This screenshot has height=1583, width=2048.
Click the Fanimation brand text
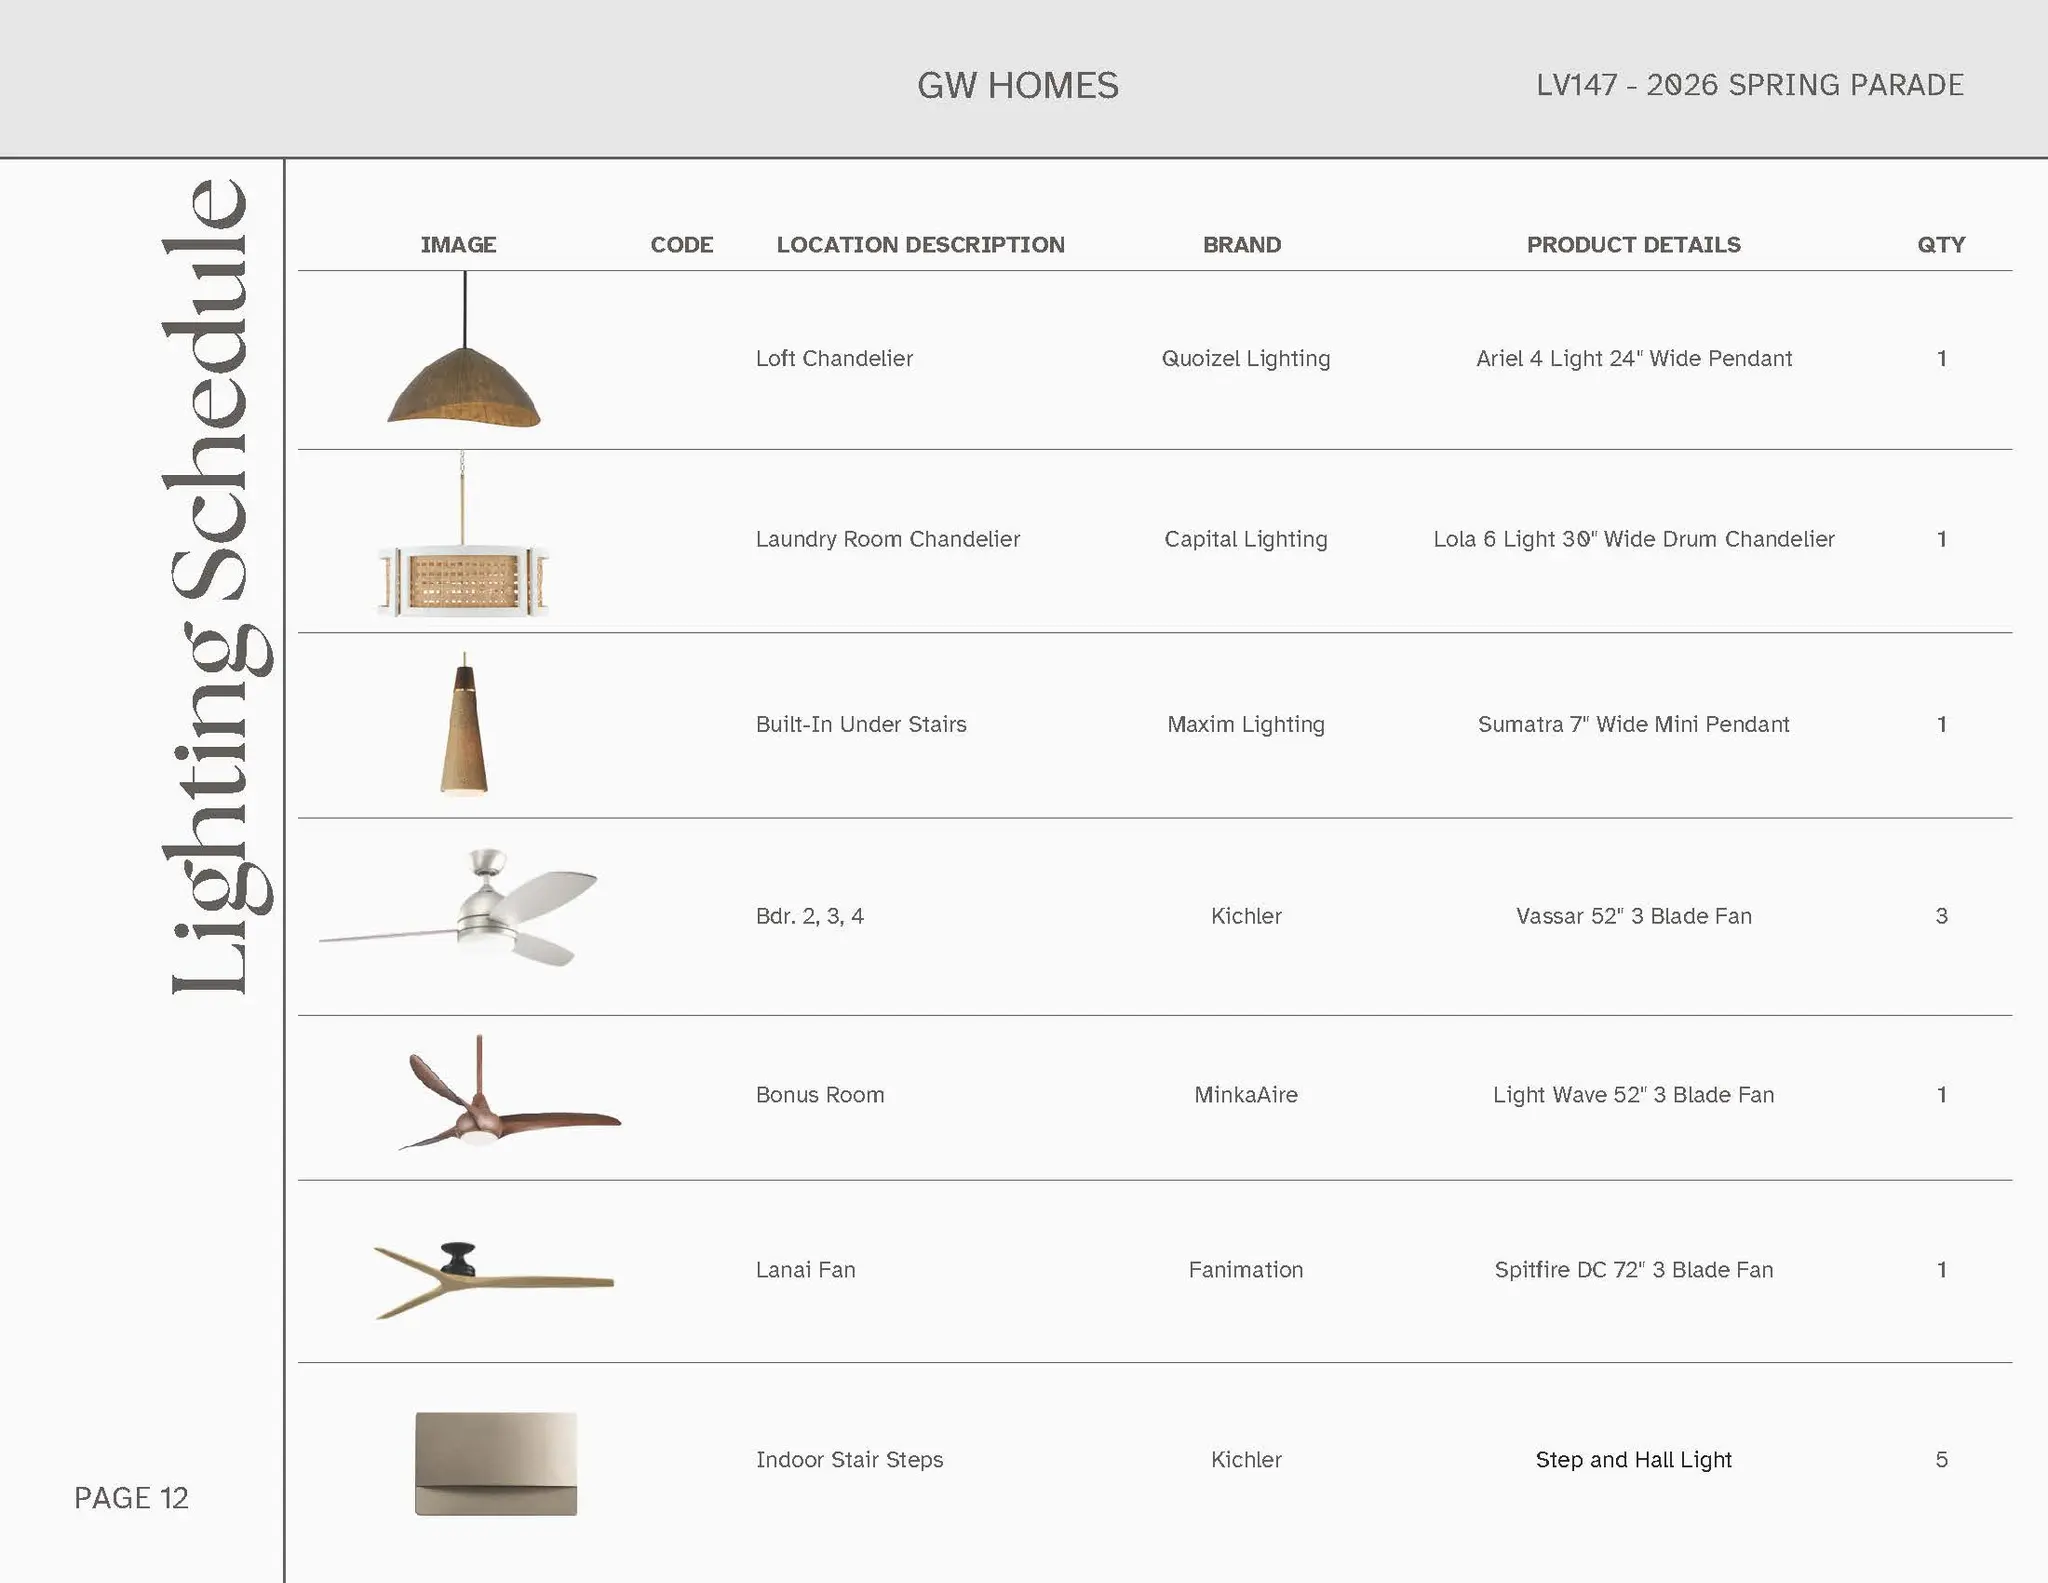(1245, 1270)
